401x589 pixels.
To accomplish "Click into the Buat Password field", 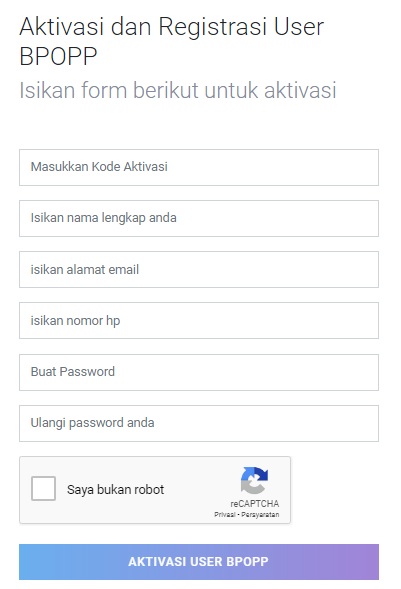I will click(199, 372).
